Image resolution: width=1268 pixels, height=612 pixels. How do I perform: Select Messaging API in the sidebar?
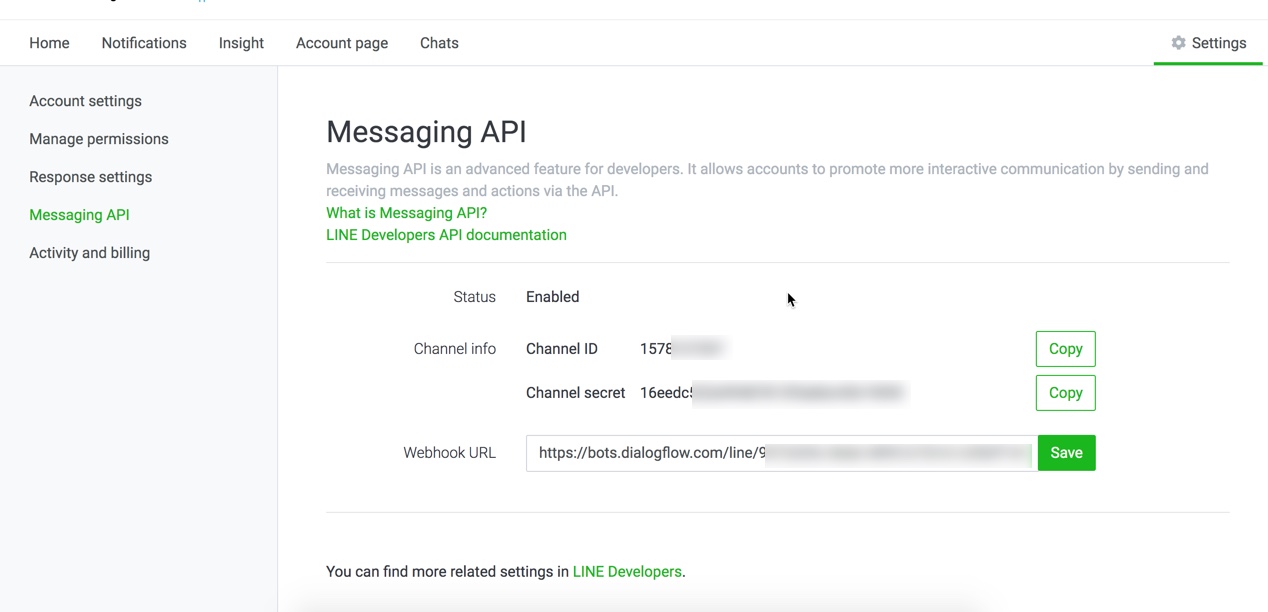79,215
